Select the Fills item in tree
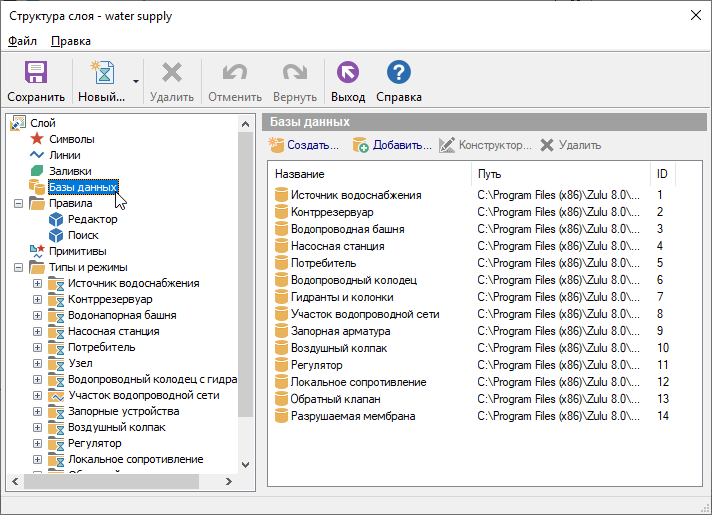Screen dimensions: 712x515 point(71,171)
